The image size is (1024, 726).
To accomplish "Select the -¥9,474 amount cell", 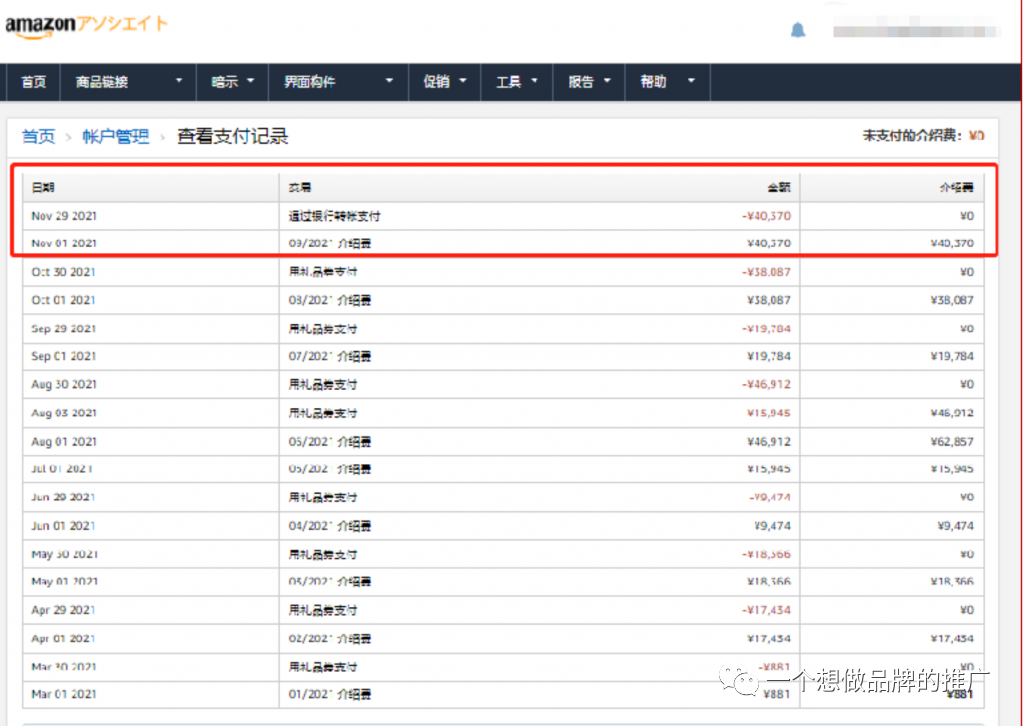I will click(769, 497).
